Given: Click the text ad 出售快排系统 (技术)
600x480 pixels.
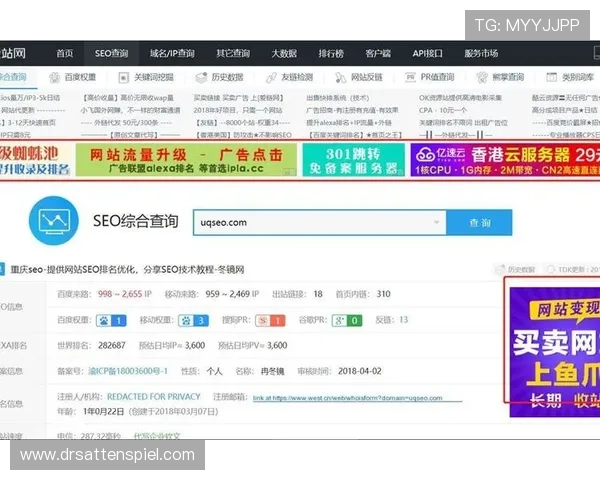Looking at the screenshot, I should [x=338, y=98].
